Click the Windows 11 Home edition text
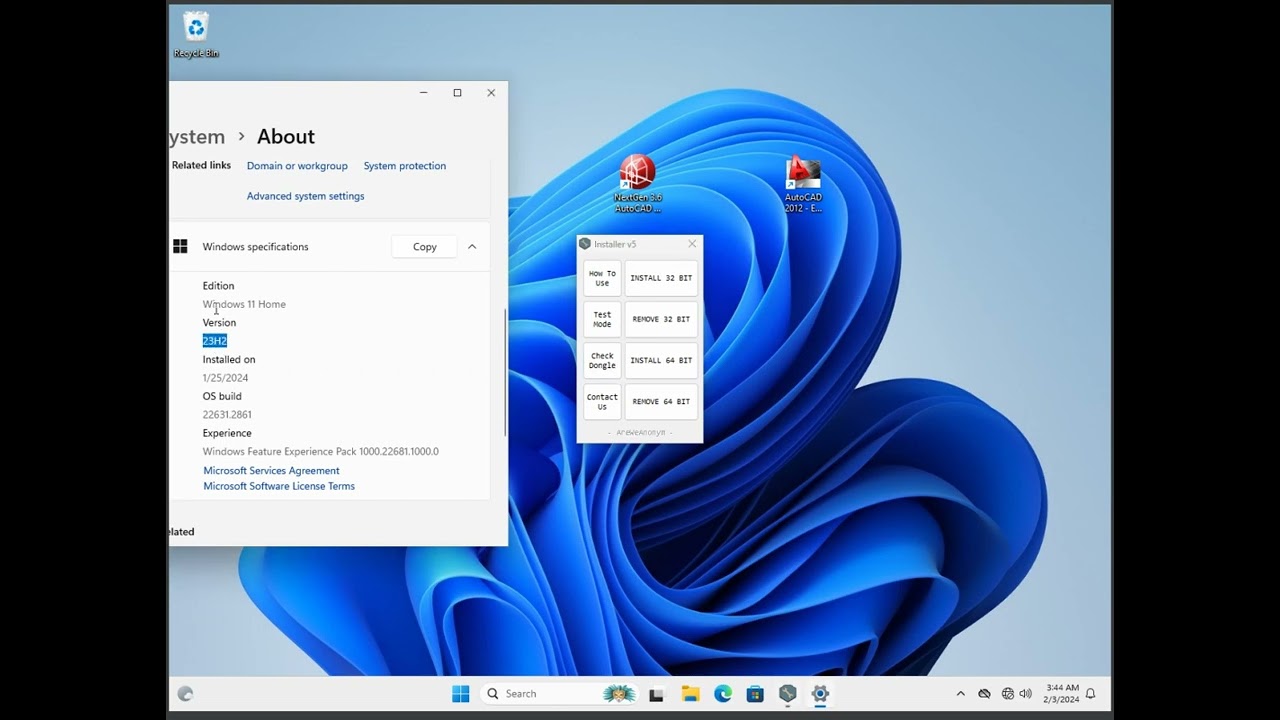This screenshot has width=1280, height=720. point(244,304)
